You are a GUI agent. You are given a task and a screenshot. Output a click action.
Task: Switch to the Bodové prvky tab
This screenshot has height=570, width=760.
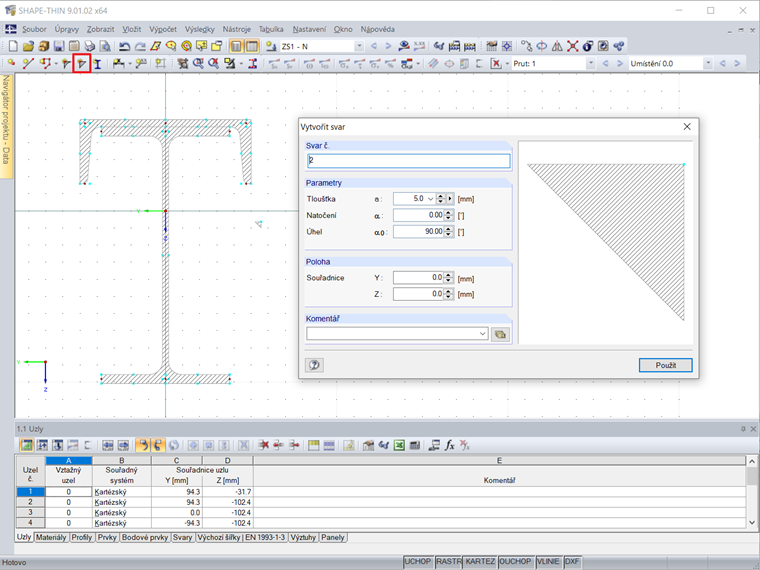pyautogui.click(x=145, y=537)
